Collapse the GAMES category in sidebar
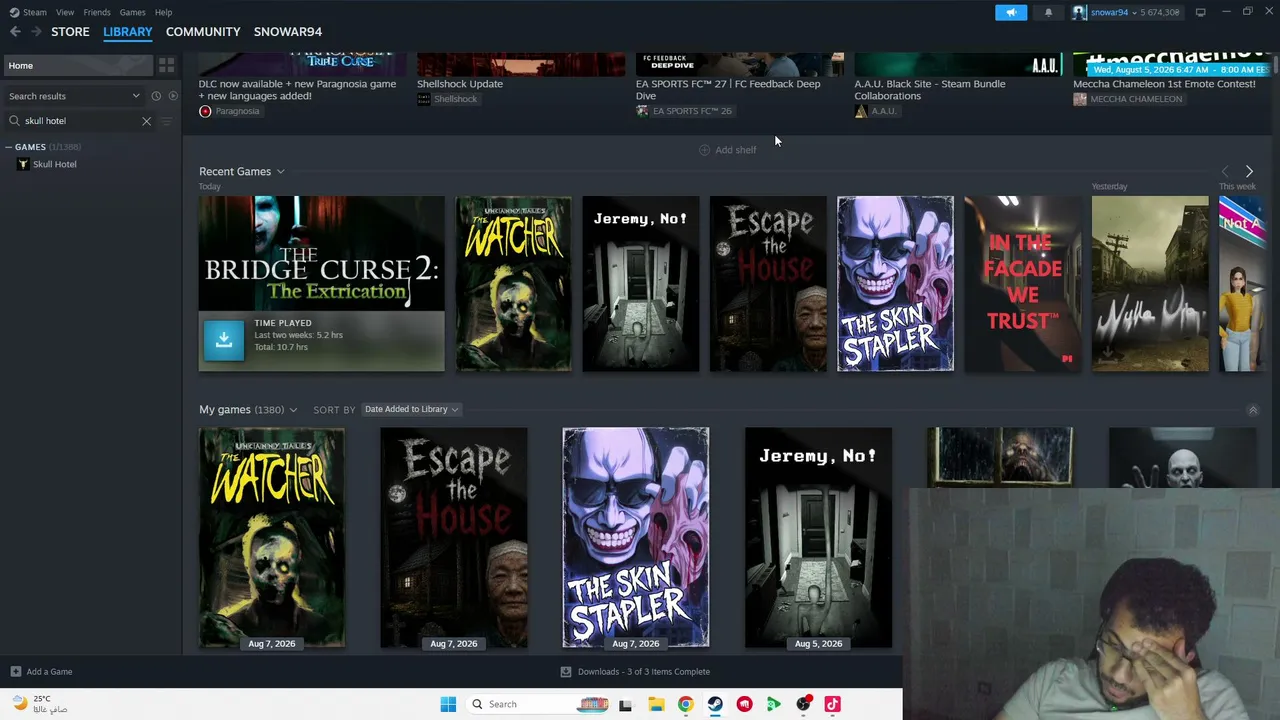The height and width of the screenshot is (720, 1280). click(9, 147)
